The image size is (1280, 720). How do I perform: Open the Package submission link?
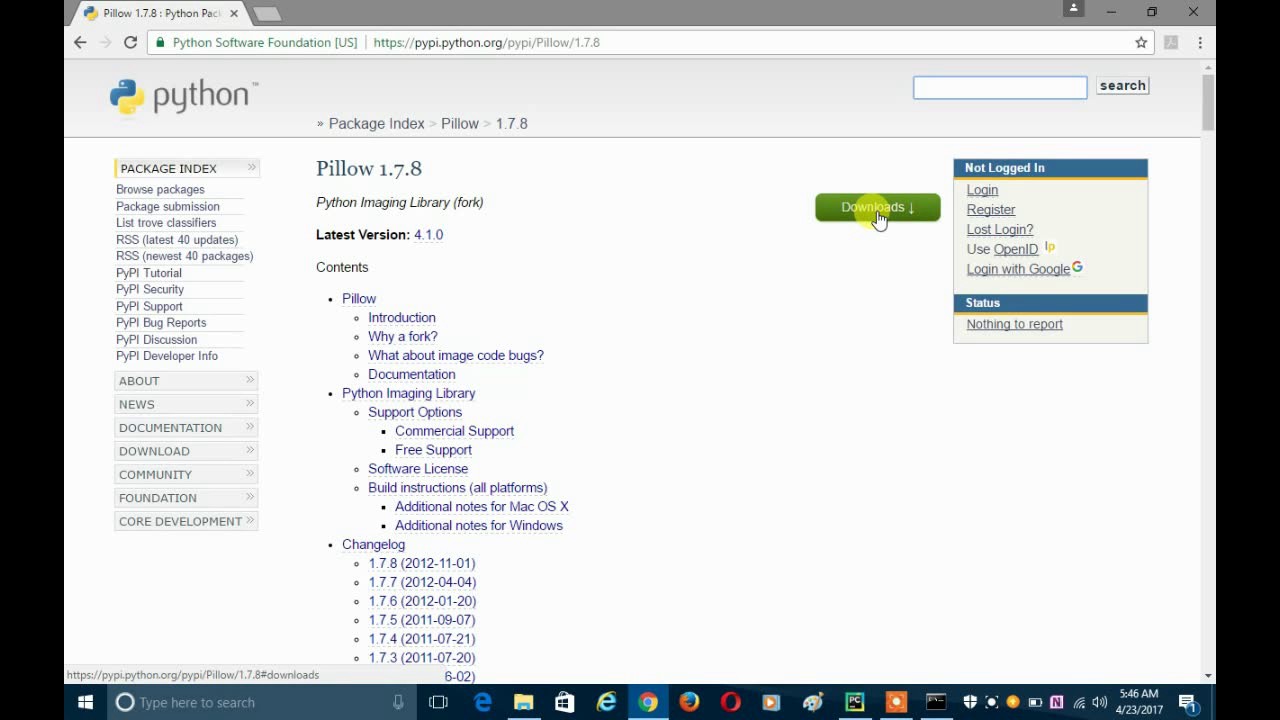point(168,206)
